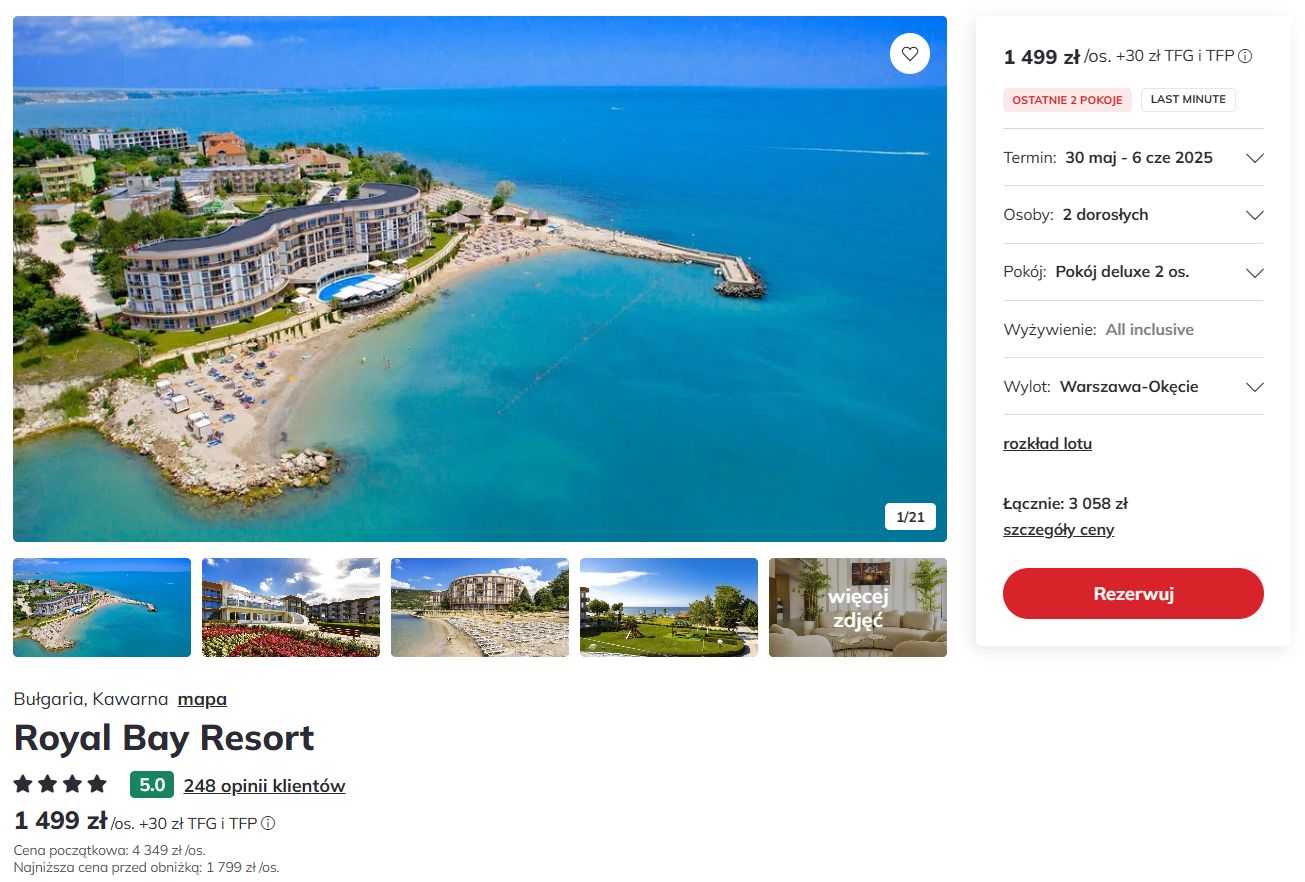Open szczegóły ceny link
The width and height of the screenshot is (1305, 882).
click(1058, 530)
